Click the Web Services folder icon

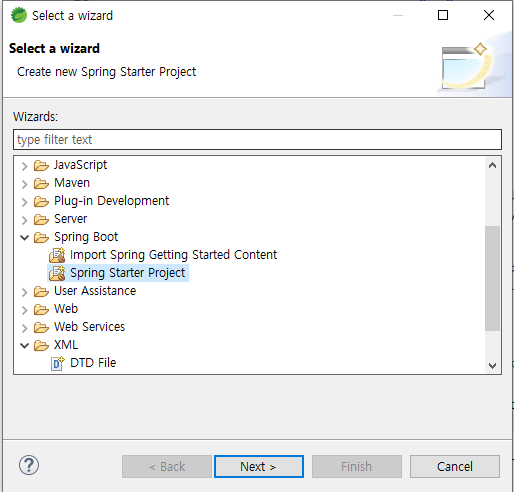click(x=41, y=327)
